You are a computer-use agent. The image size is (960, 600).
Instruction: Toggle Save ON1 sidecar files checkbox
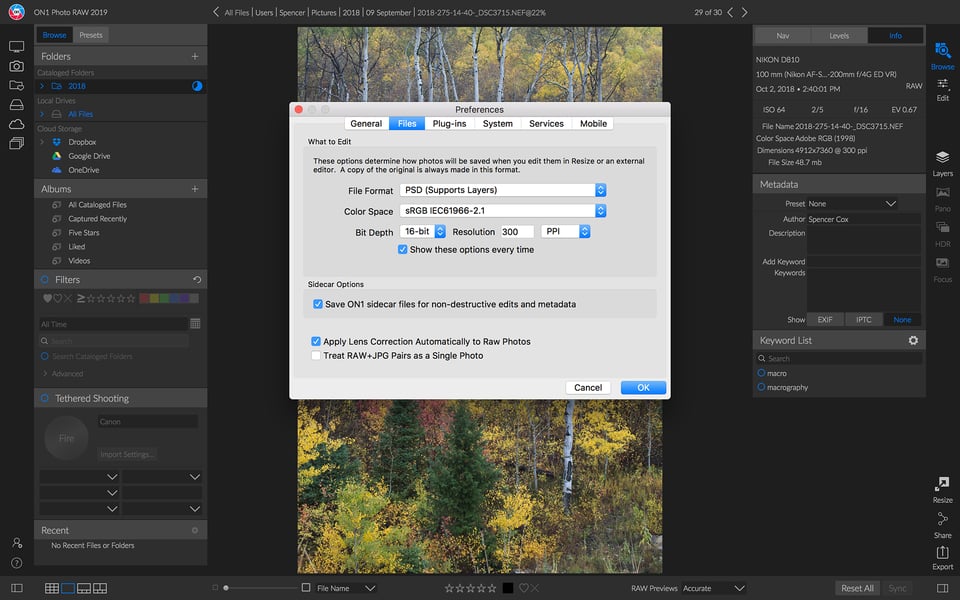coord(318,304)
